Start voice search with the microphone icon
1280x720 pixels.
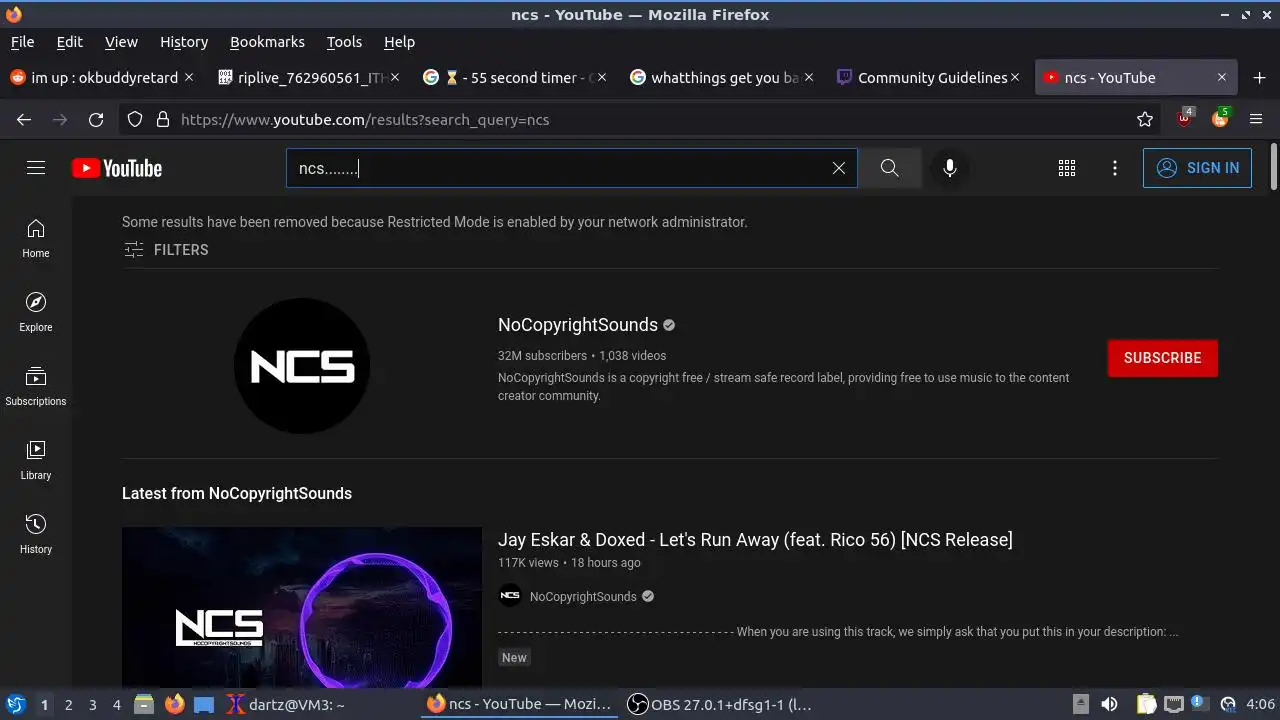[x=950, y=168]
